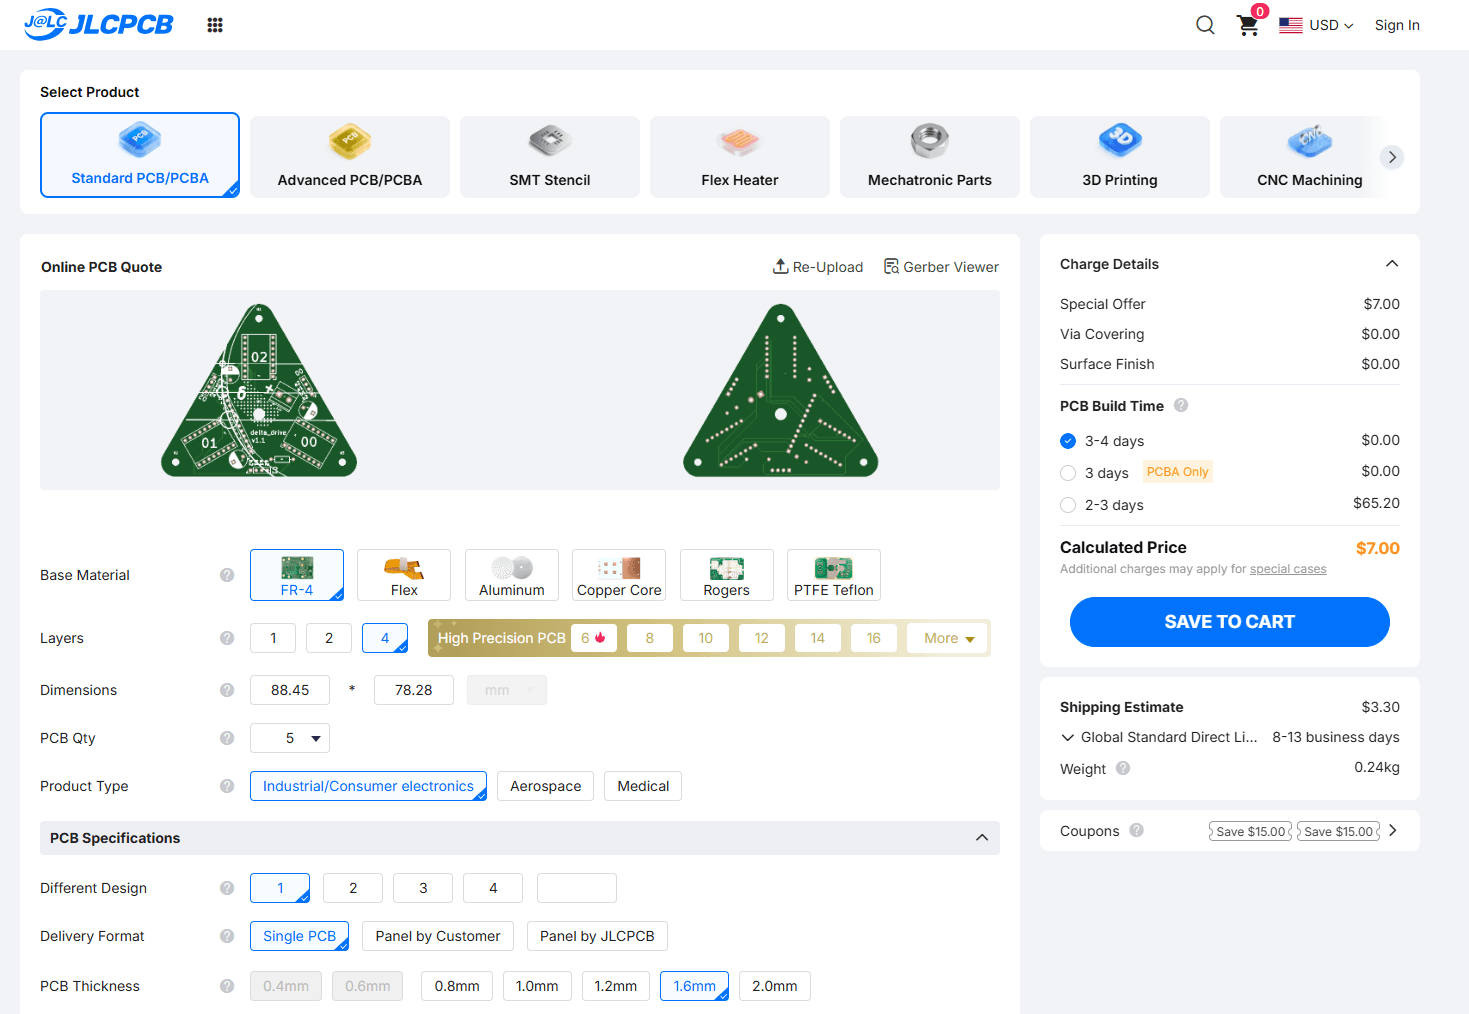1469x1014 pixels.
Task: Select the 3 days PCBA Only option
Action: (x=1068, y=473)
